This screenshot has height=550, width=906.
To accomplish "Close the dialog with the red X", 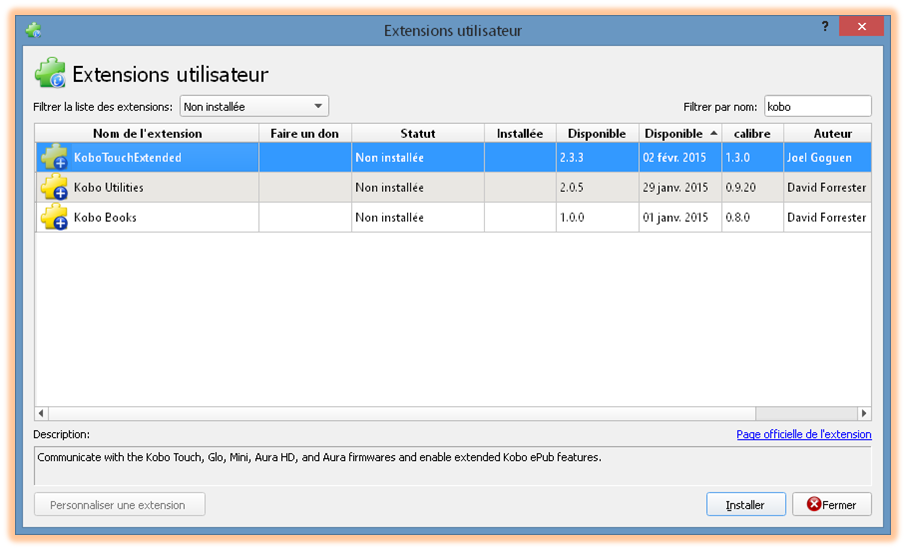I will 862,26.
